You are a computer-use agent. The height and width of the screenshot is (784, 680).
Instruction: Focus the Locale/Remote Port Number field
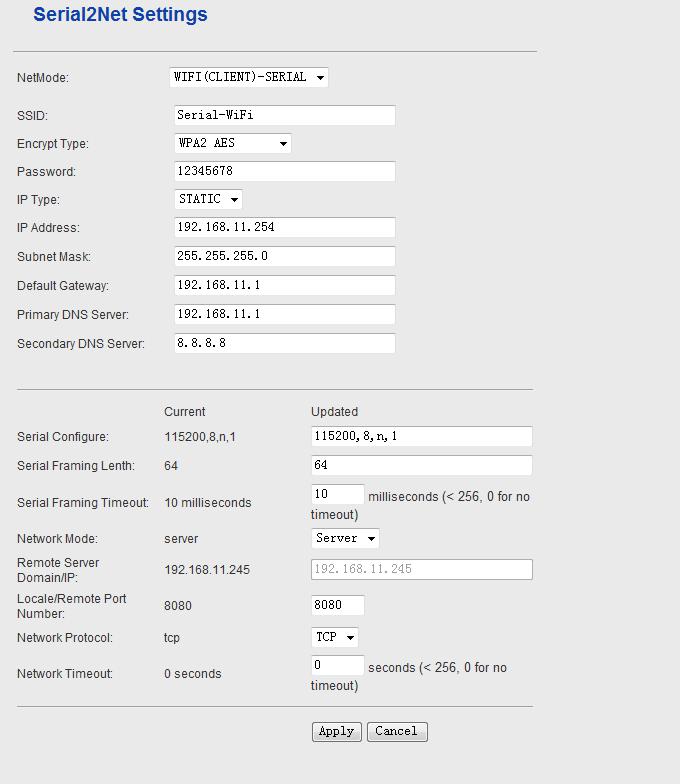coord(337,606)
